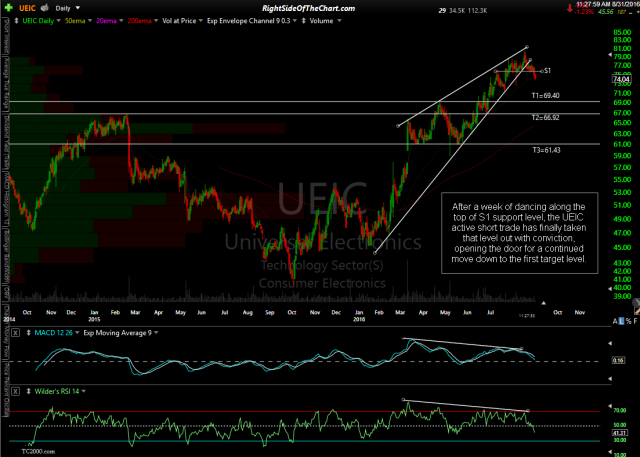Click the 85.00 price axis label

tap(622, 32)
